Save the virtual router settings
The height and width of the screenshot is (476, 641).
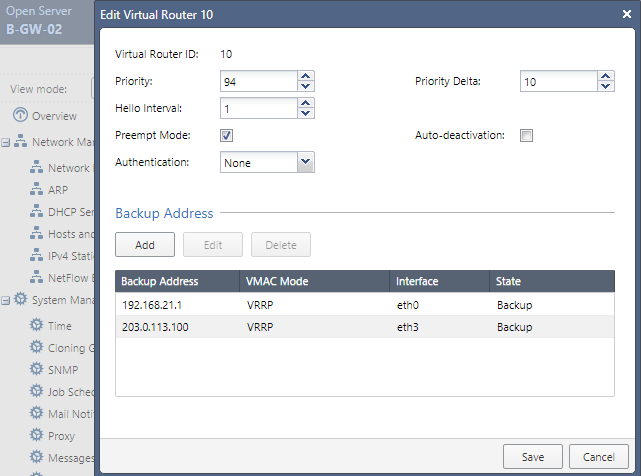click(533, 456)
